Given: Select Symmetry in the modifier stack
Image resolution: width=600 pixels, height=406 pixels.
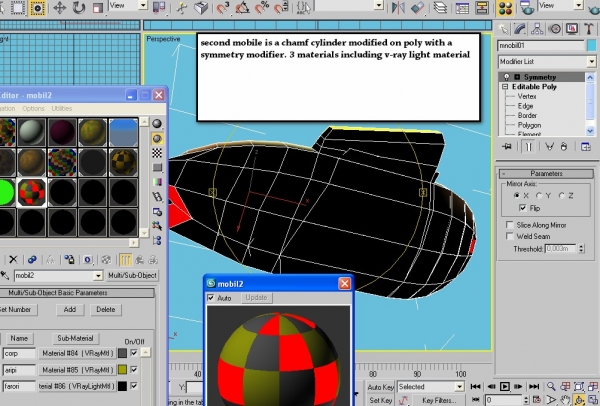Looking at the screenshot, I should click(x=540, y=77).
